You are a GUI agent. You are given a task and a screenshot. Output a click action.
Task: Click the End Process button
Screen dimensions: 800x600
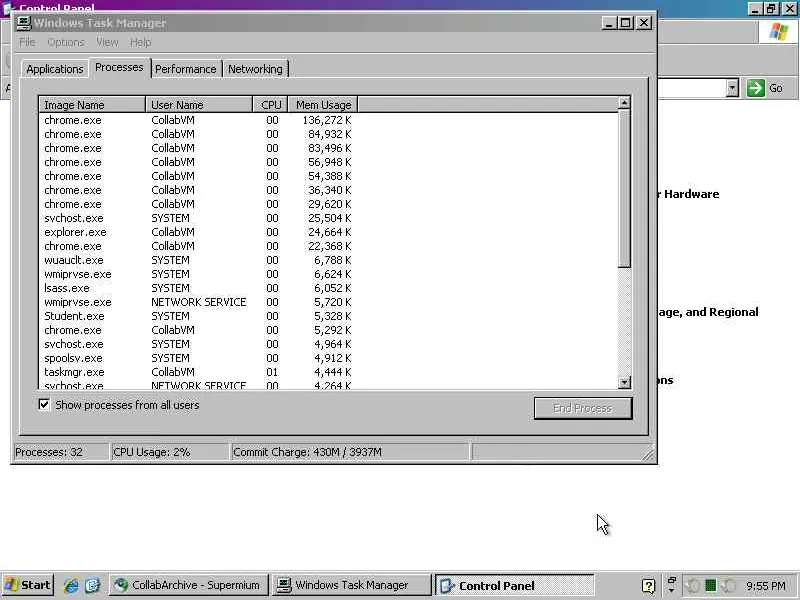(583, 408)
